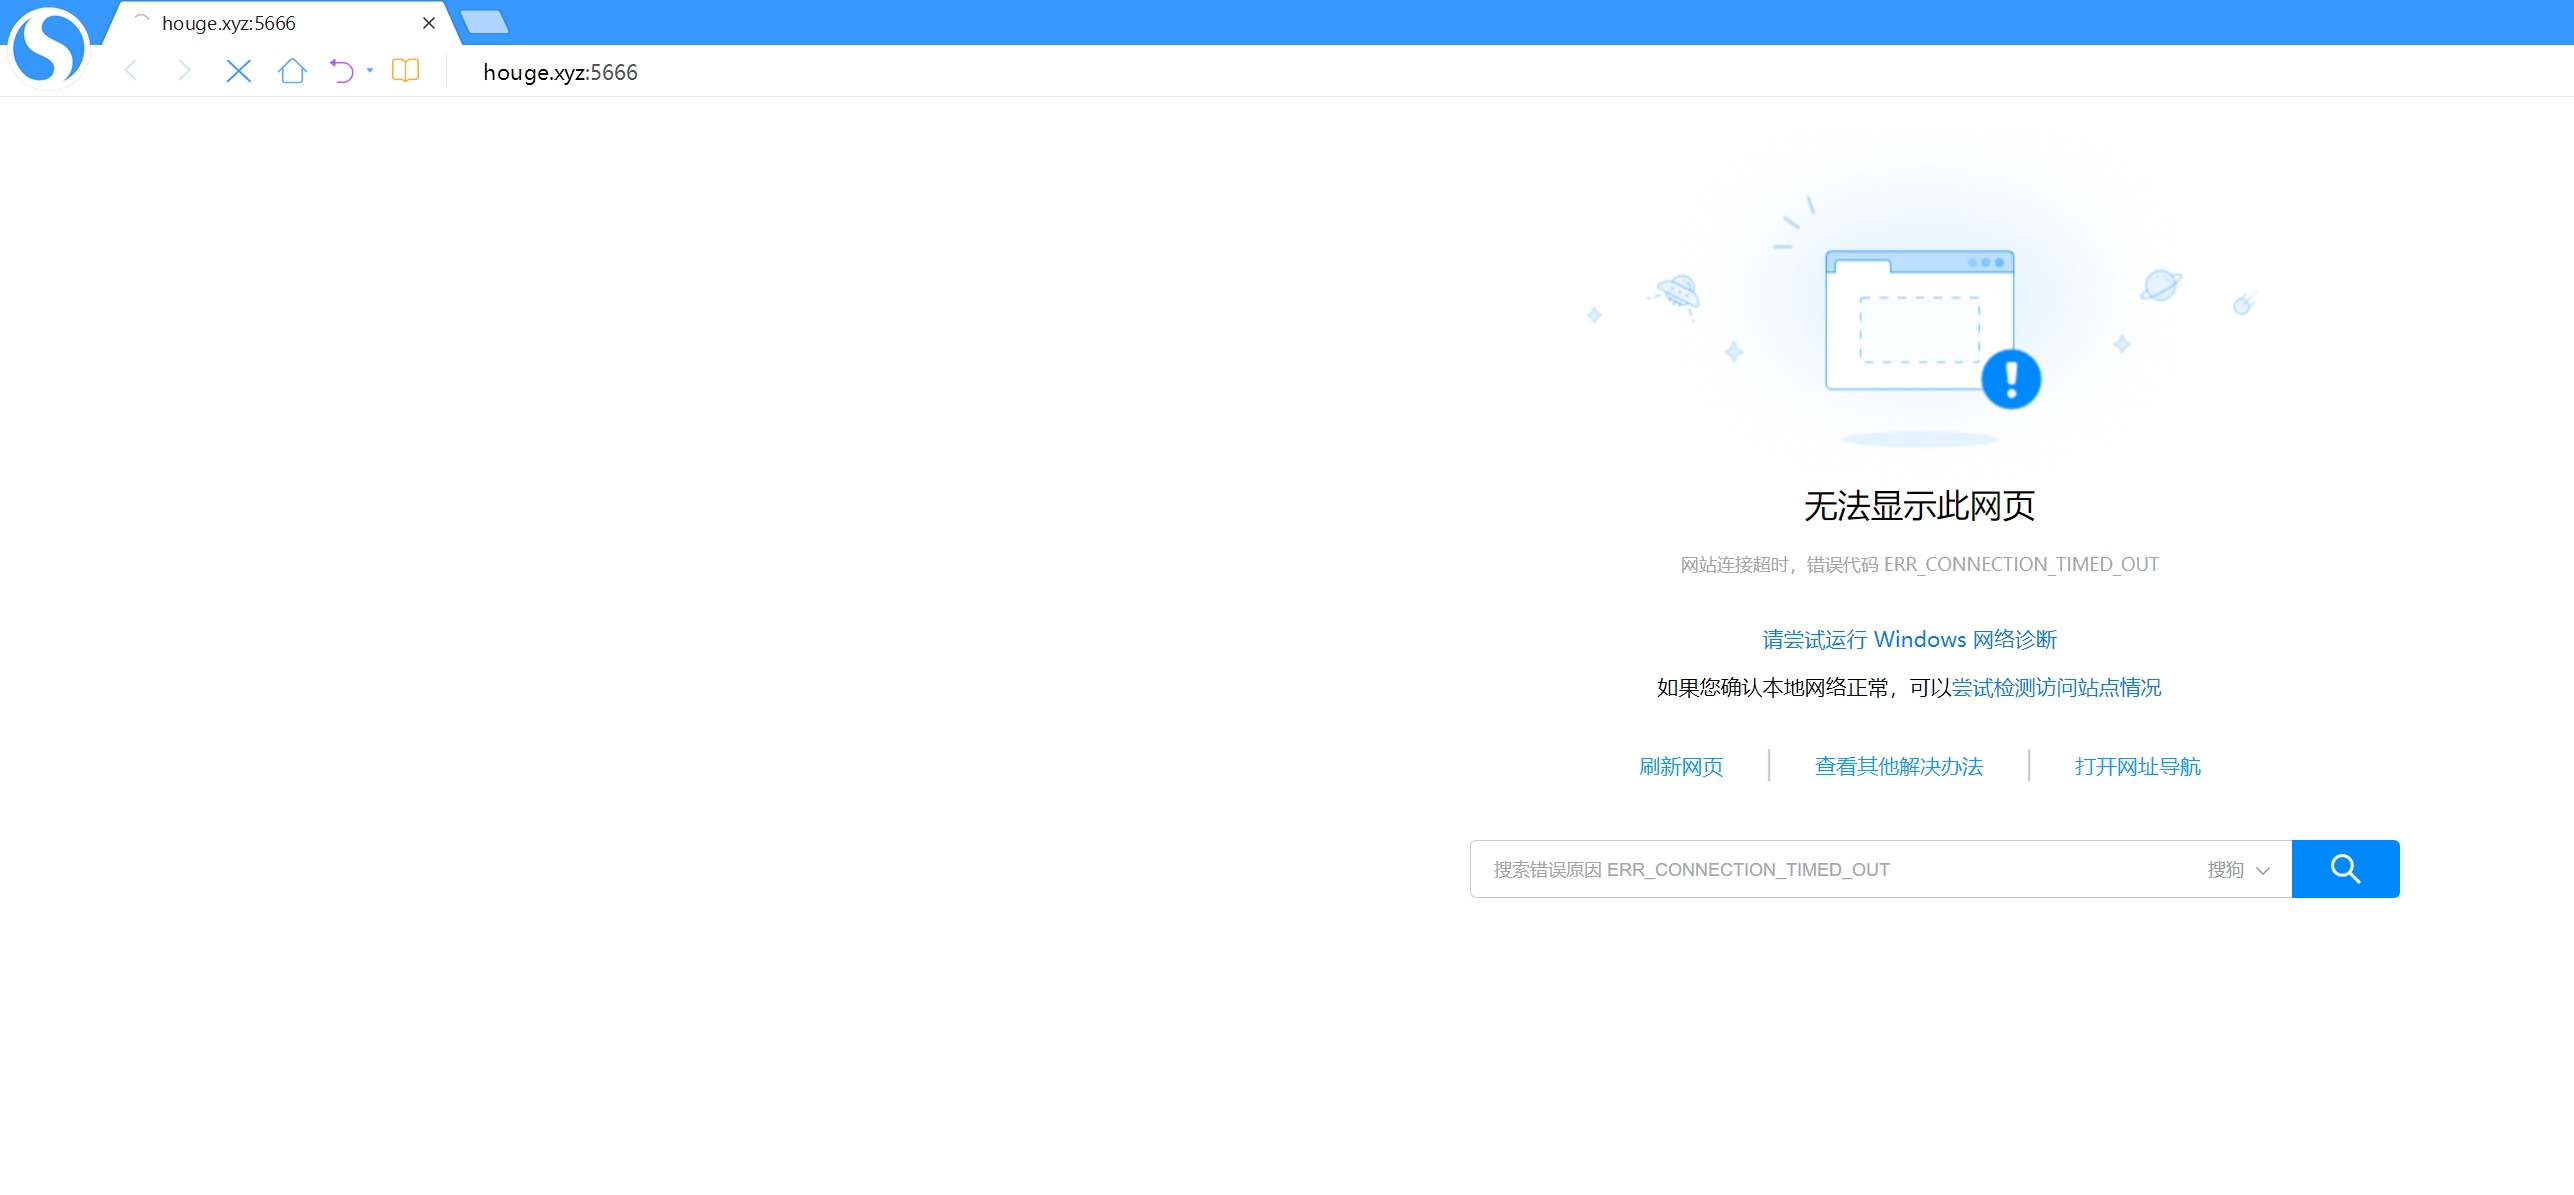Screen dimensions: 2574x1195
Task: Run Windows 网络诊断 link
Action: pos(1909,639)
